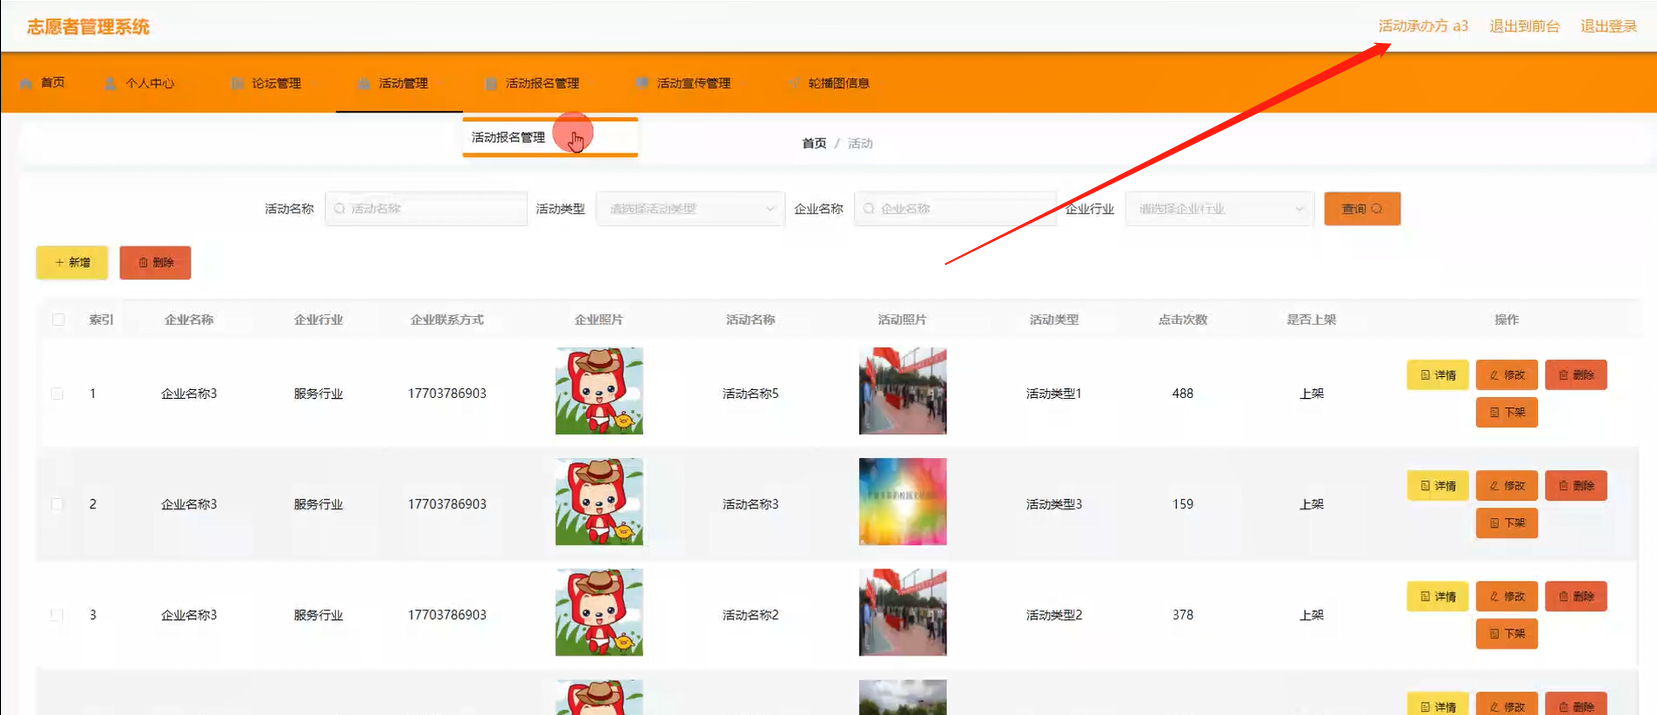The height and width of the screenshot is (715, 1657).
Task: Click the 活动类型 column header
Action: point(1054,320)
